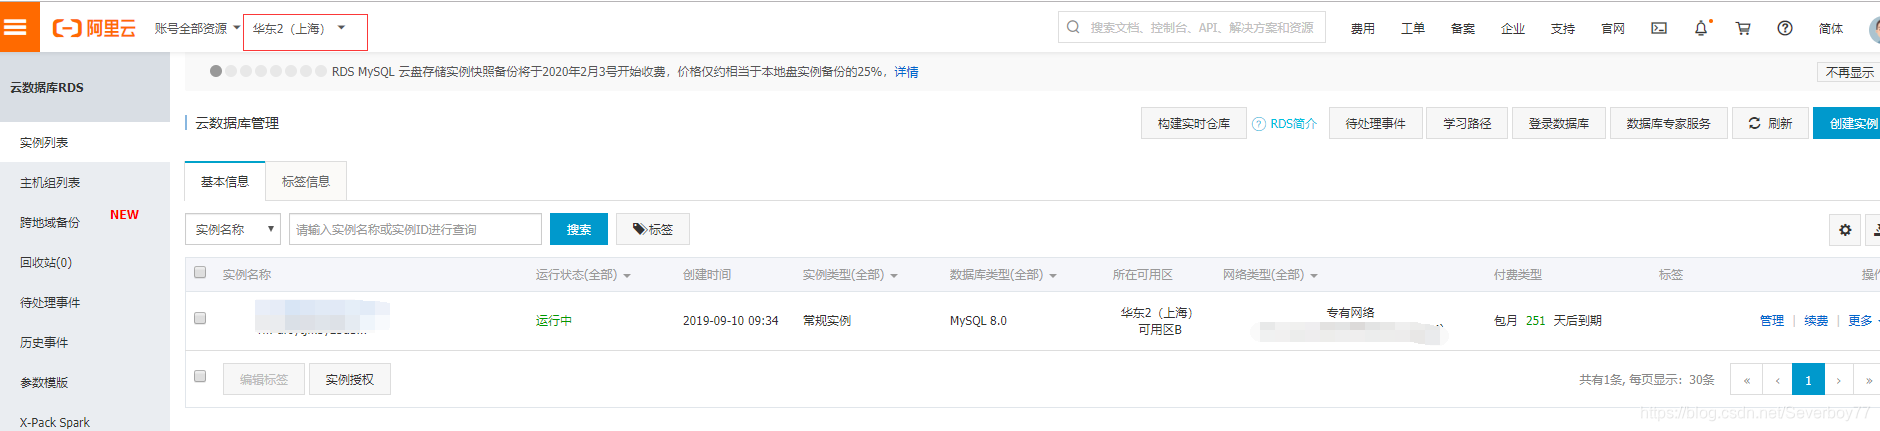Click 登录数据库 button
The image size is (1880, 431).
[1559, 123]
